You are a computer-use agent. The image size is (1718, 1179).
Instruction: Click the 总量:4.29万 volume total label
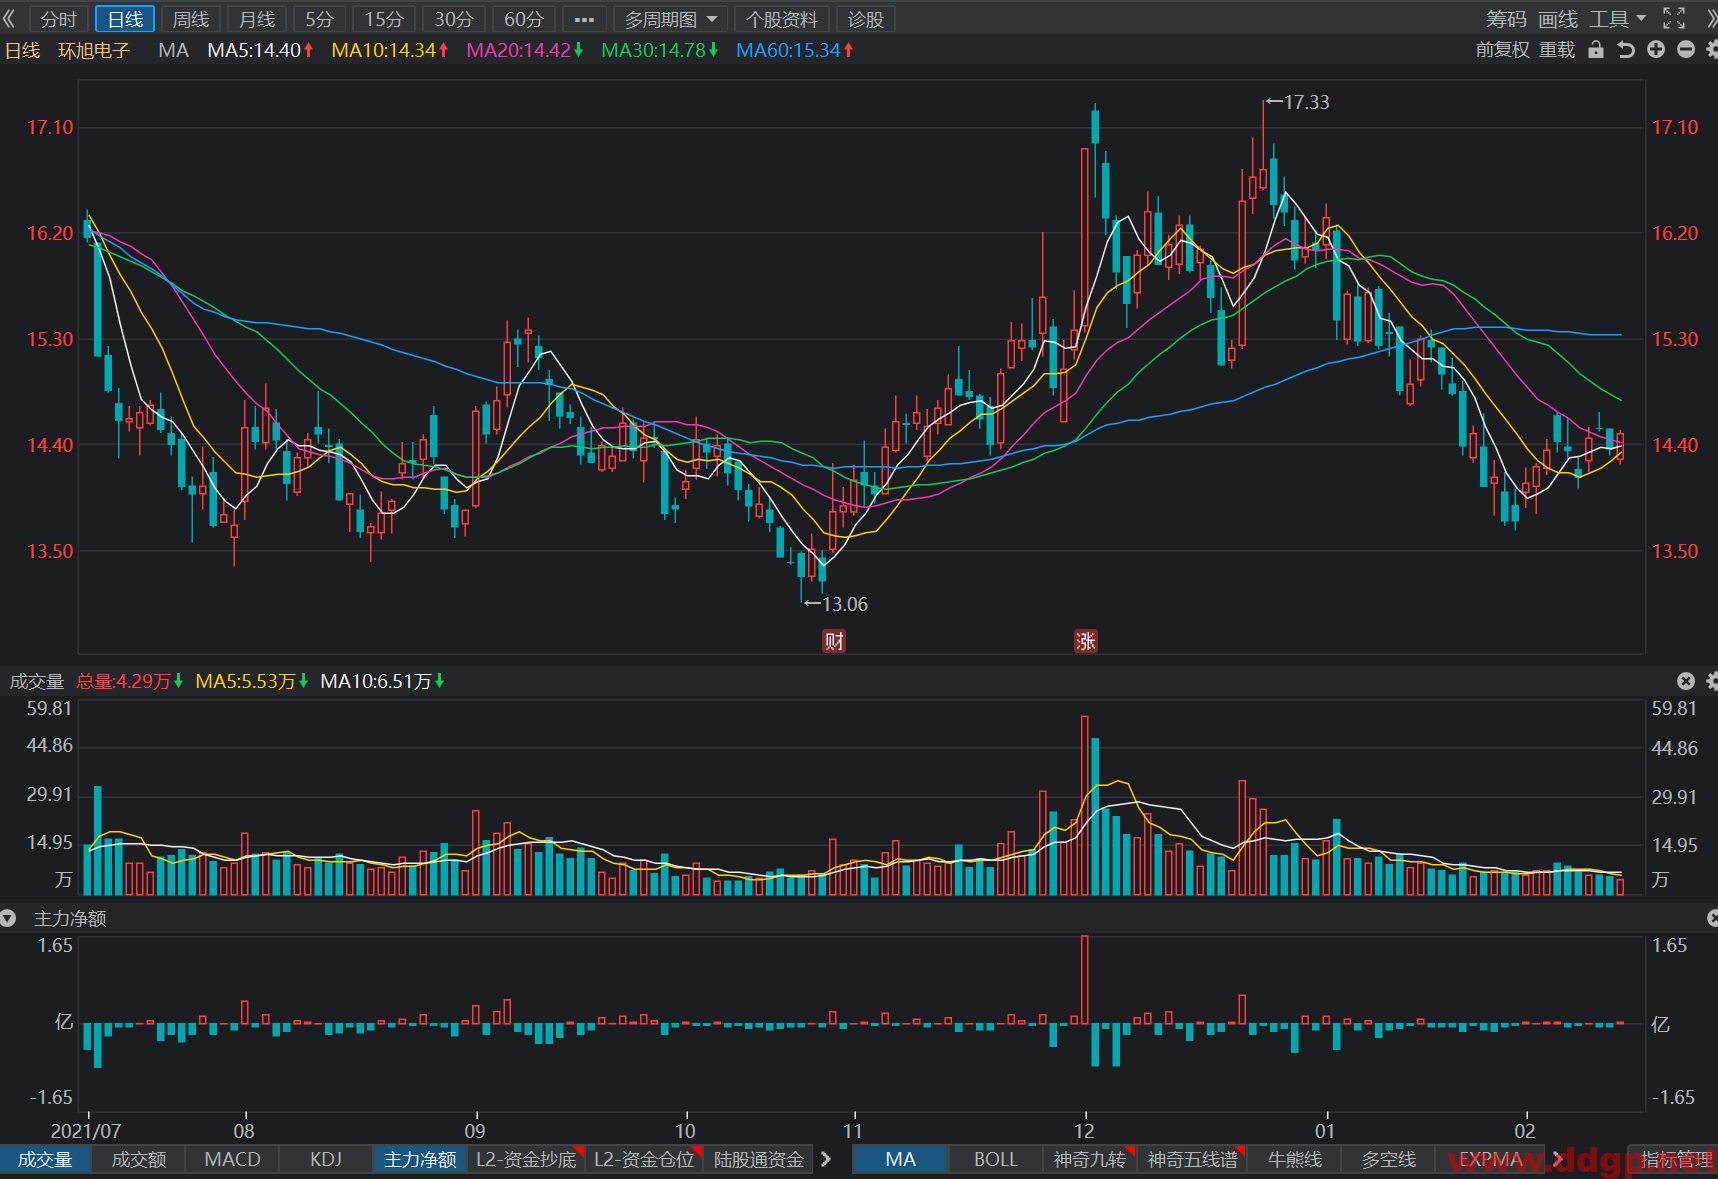[x=129, y=681]
